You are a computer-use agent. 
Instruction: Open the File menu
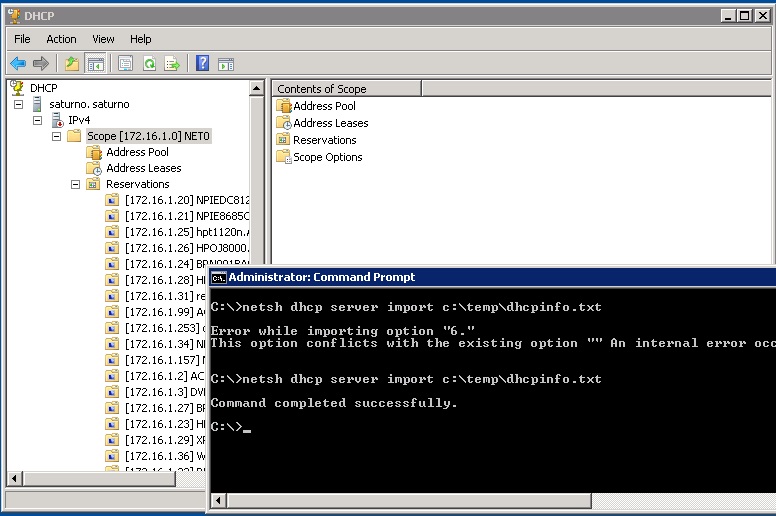click(x=22, y=39)
